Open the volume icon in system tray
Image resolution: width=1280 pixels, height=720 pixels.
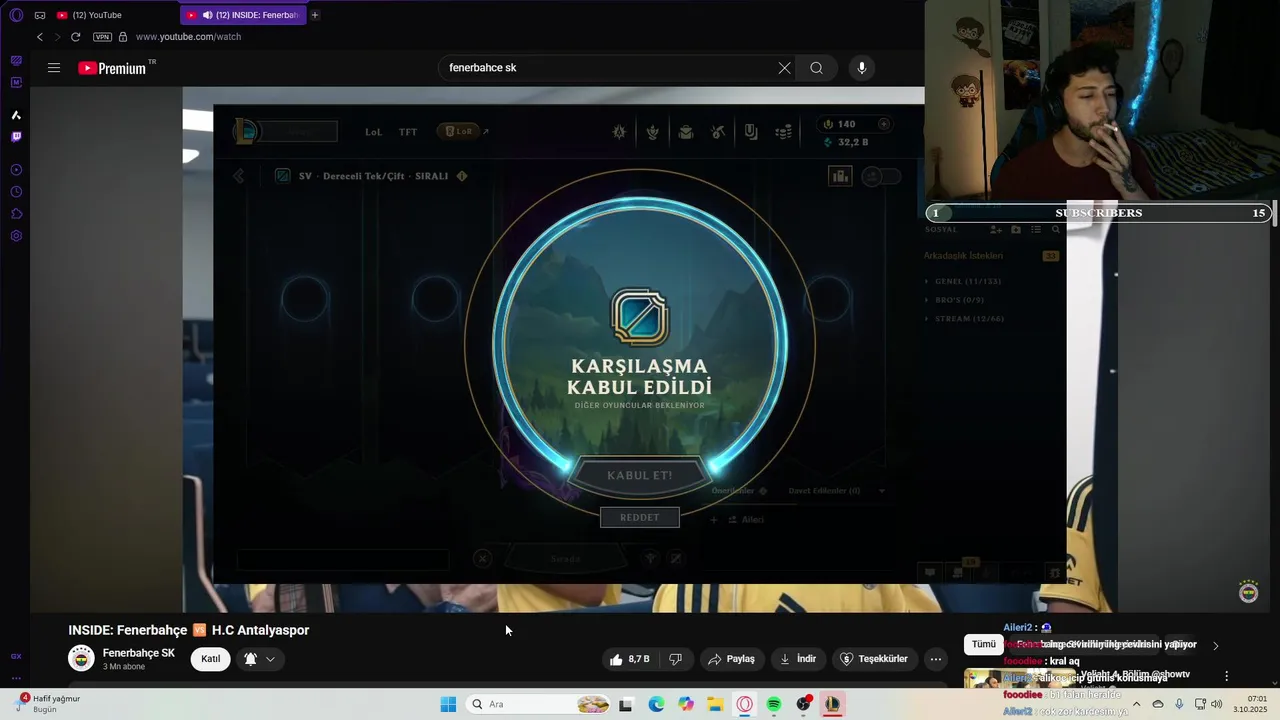click(1217, 704)
